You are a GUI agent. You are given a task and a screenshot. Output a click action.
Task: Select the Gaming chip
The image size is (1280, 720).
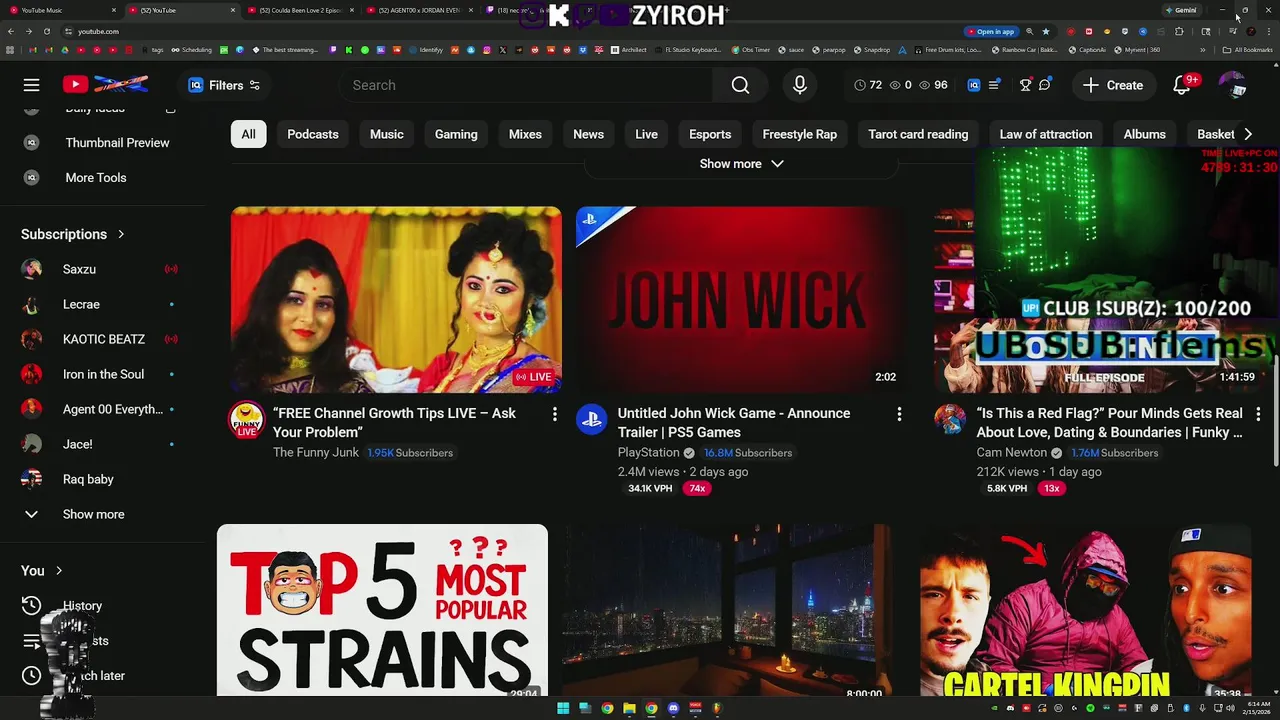[x=456, y=134]
